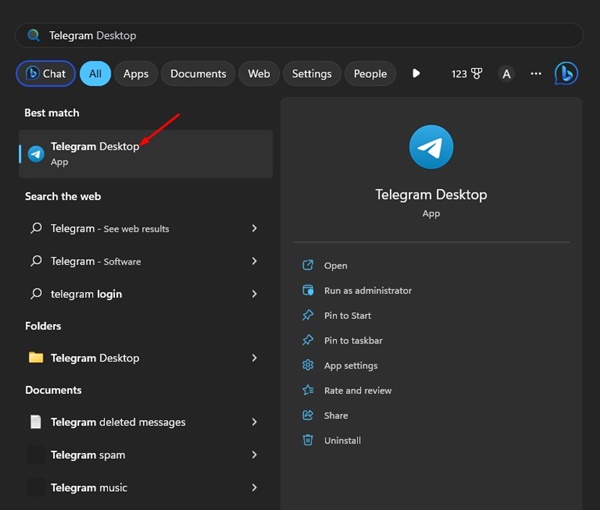This screenshot has height=510, width=600.
Task: Select Telegram - Software suggestion text
Action: tap(96, 261)
